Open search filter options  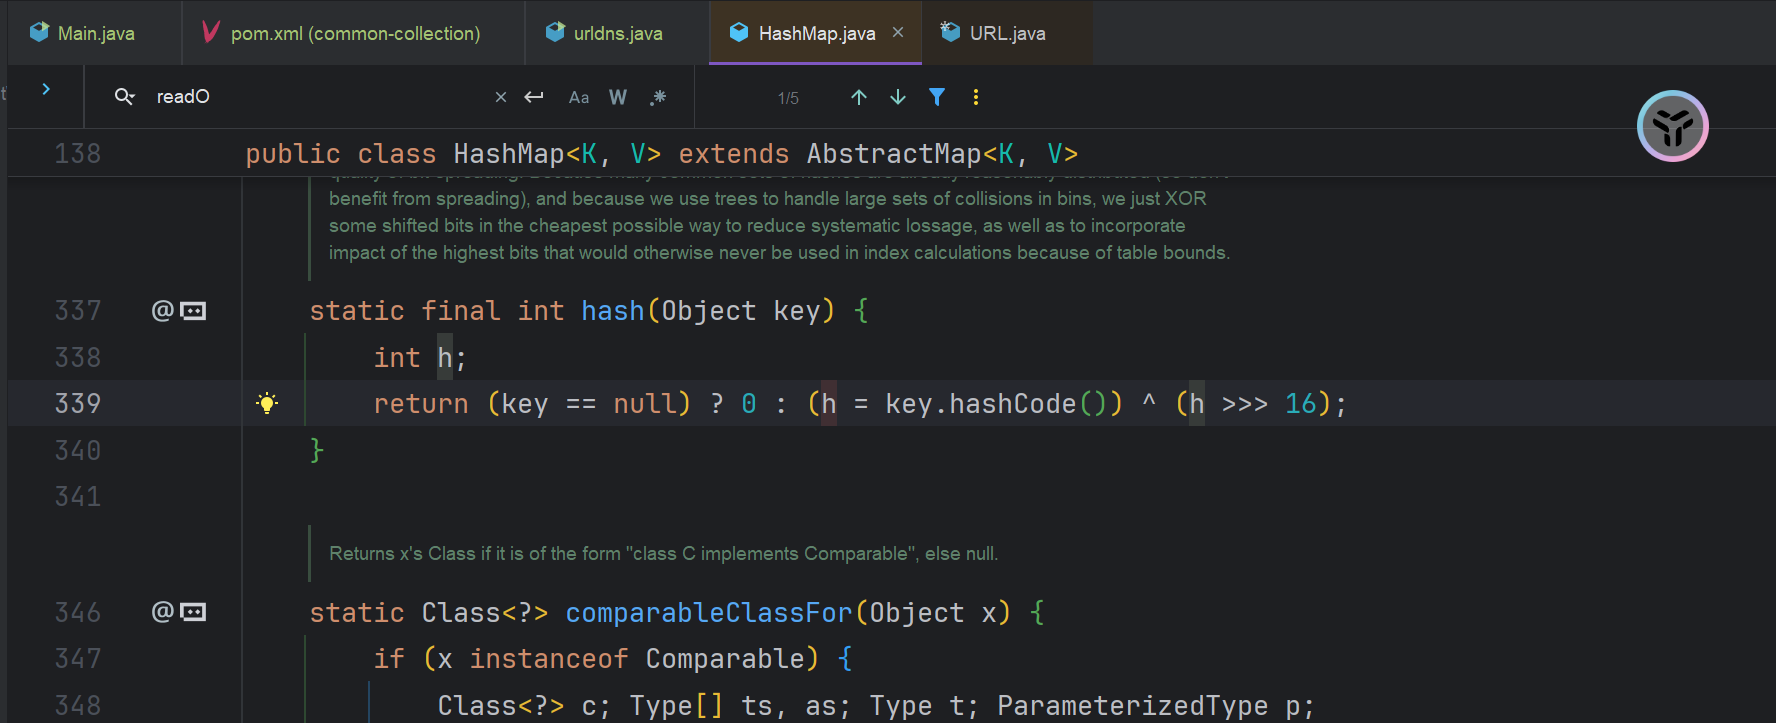(937, 97)
